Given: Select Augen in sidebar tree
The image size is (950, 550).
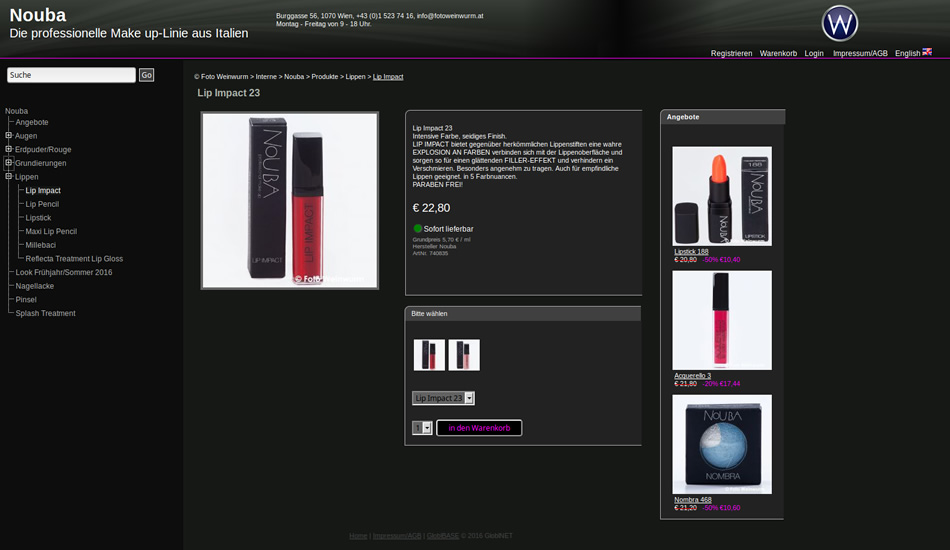Looking at the screenshot, I should click(26, 136).
